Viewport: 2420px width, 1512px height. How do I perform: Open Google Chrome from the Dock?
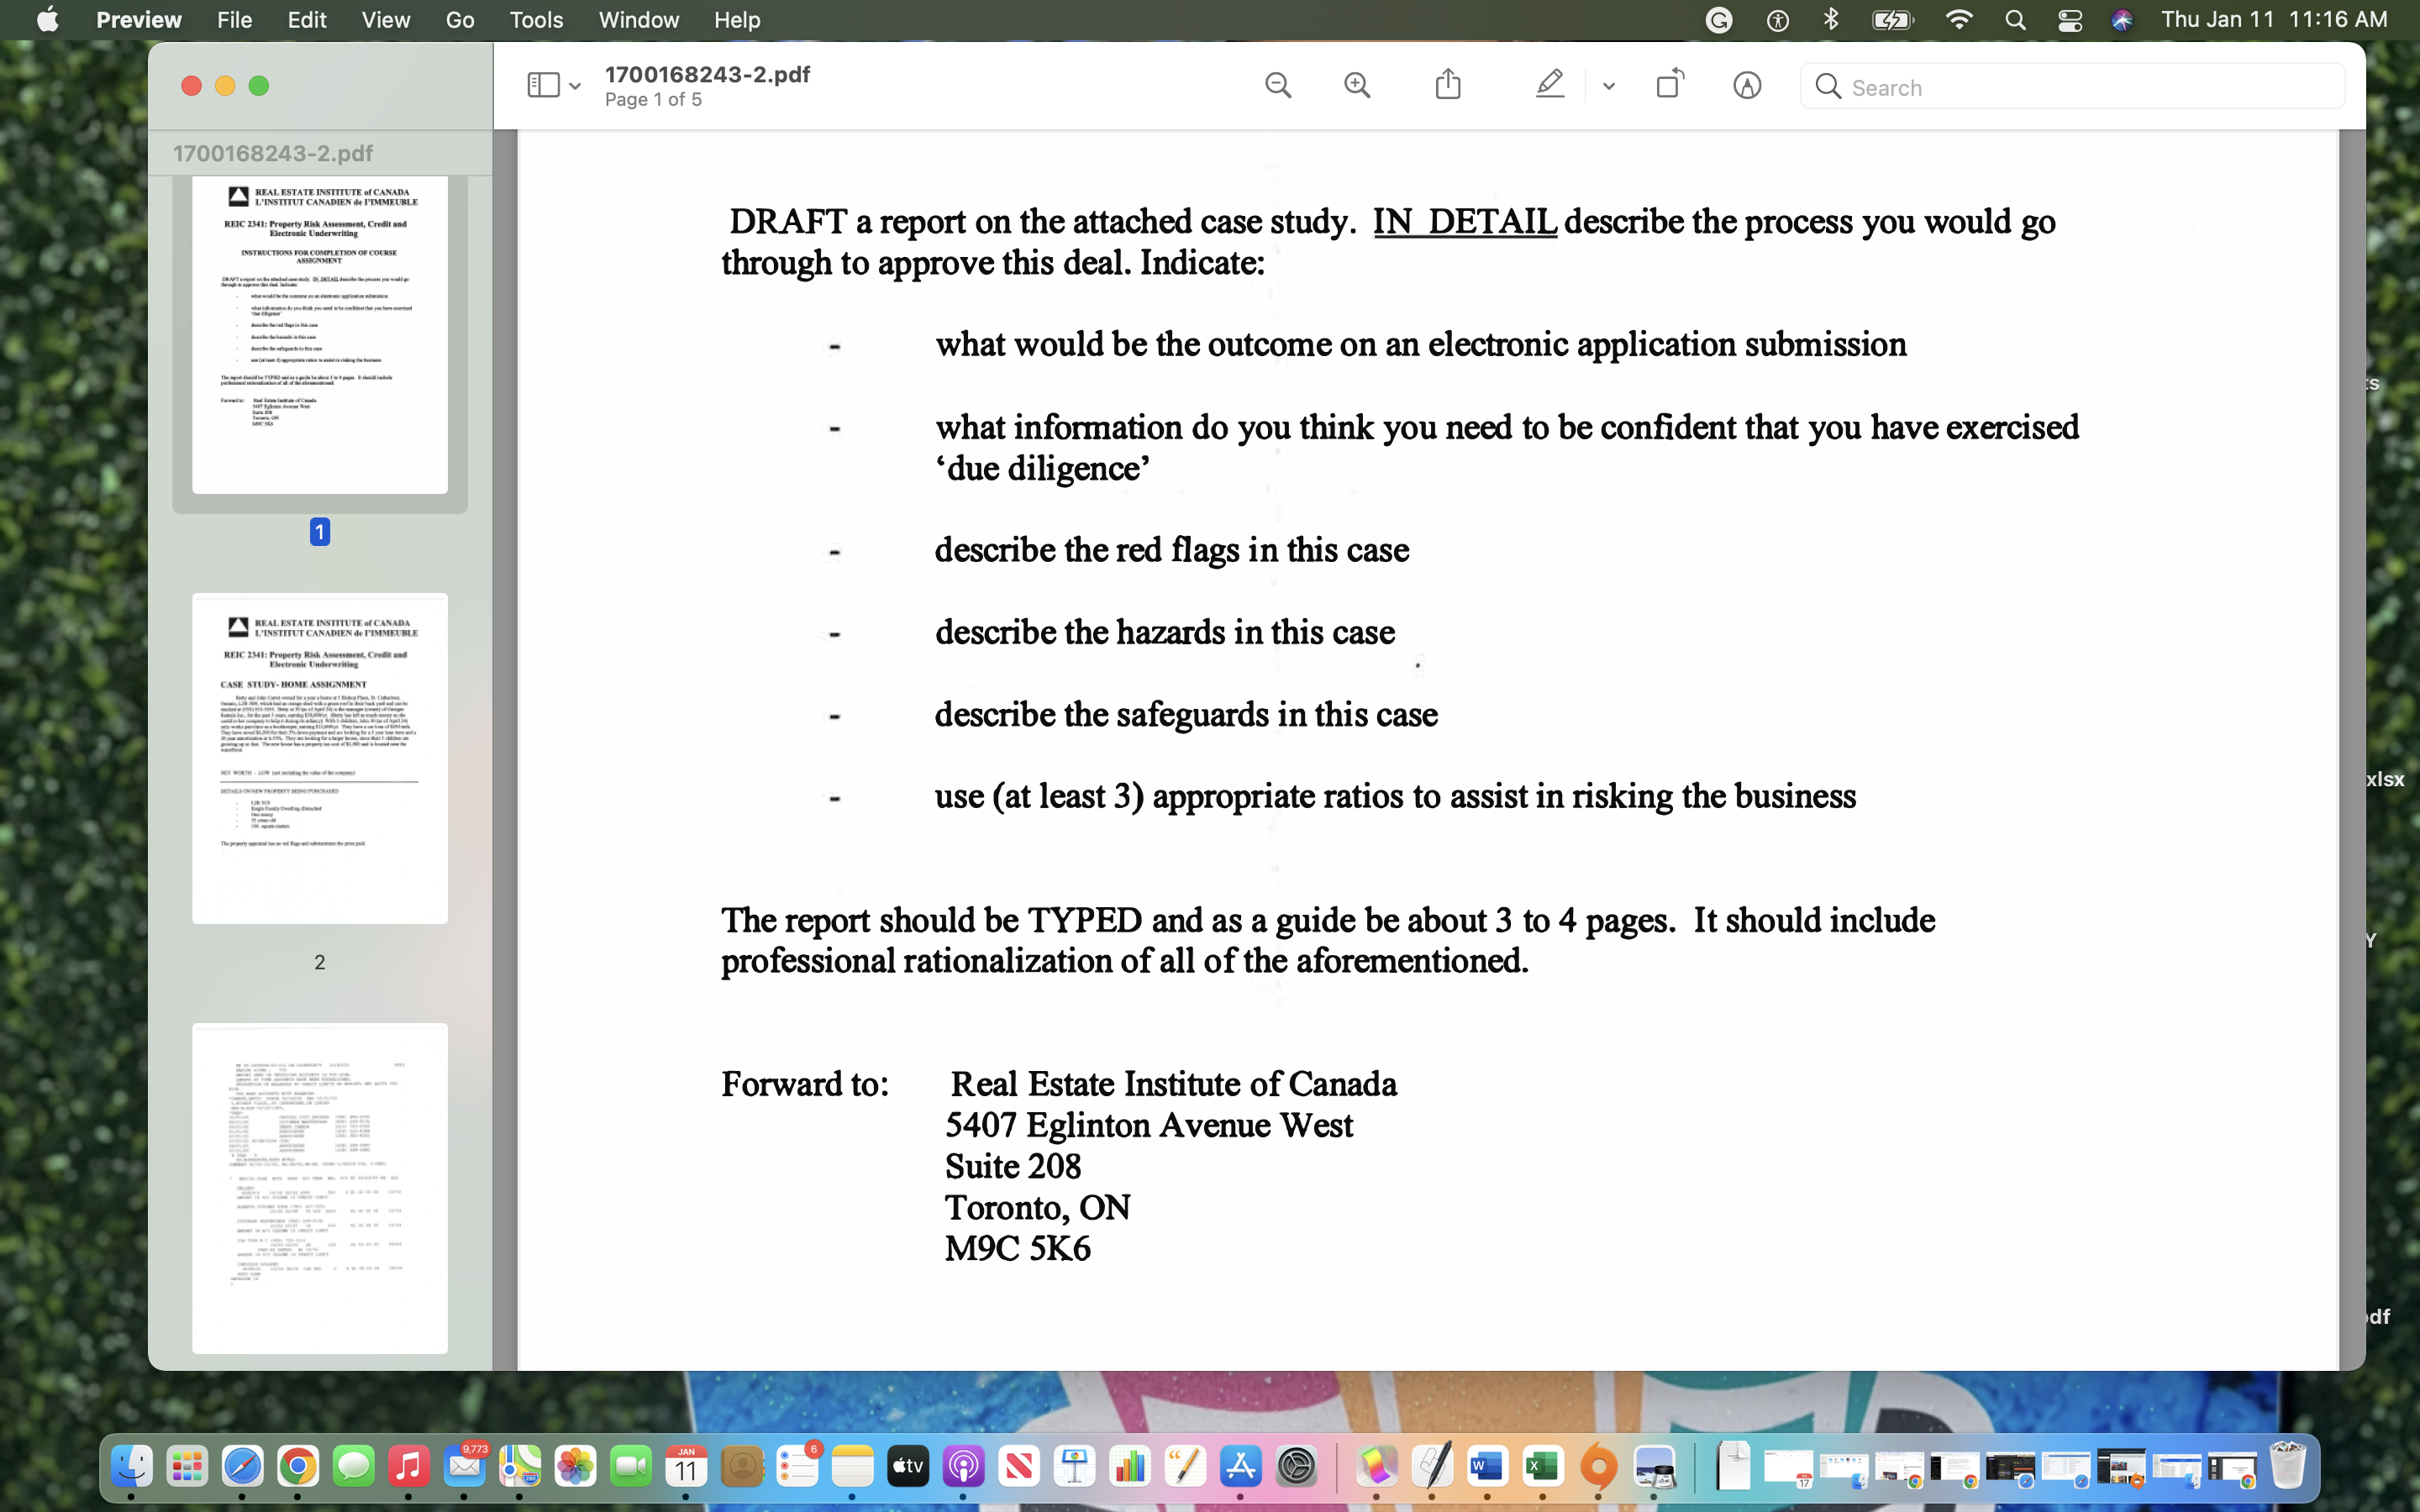tap(297, 1466)
